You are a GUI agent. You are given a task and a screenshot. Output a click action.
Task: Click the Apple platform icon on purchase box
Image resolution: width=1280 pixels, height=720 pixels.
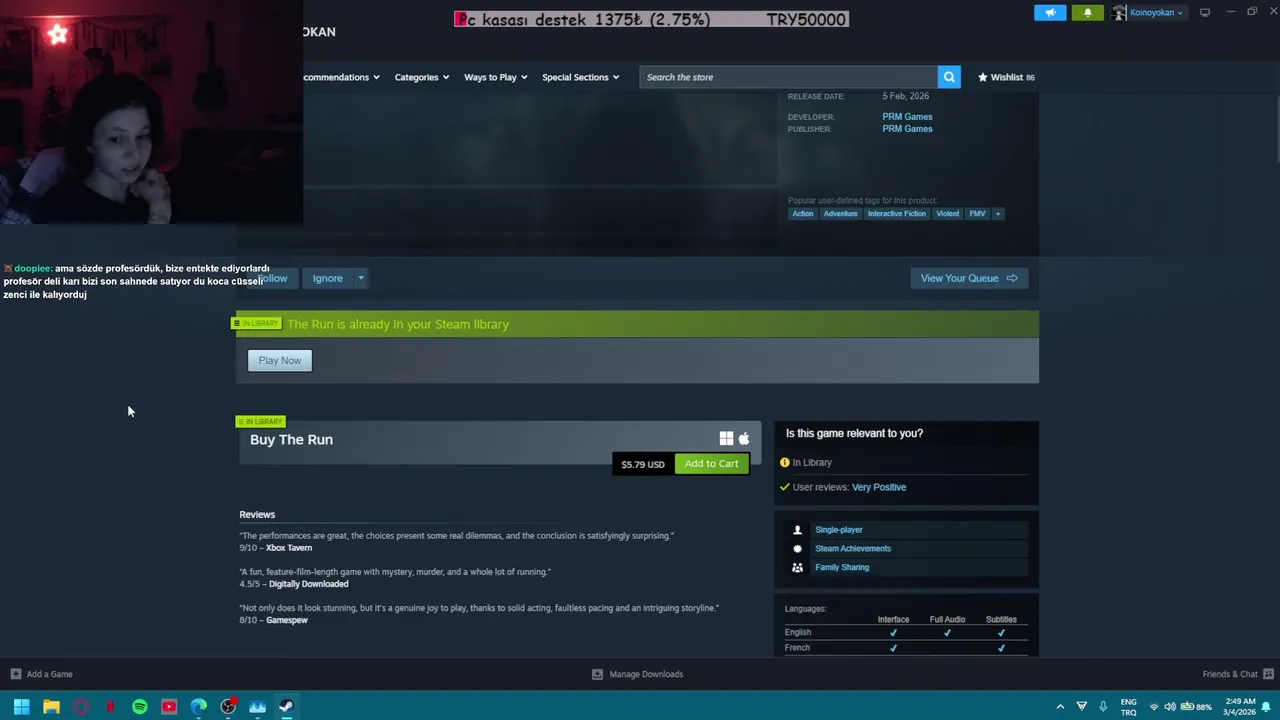(x=744, y=439)
